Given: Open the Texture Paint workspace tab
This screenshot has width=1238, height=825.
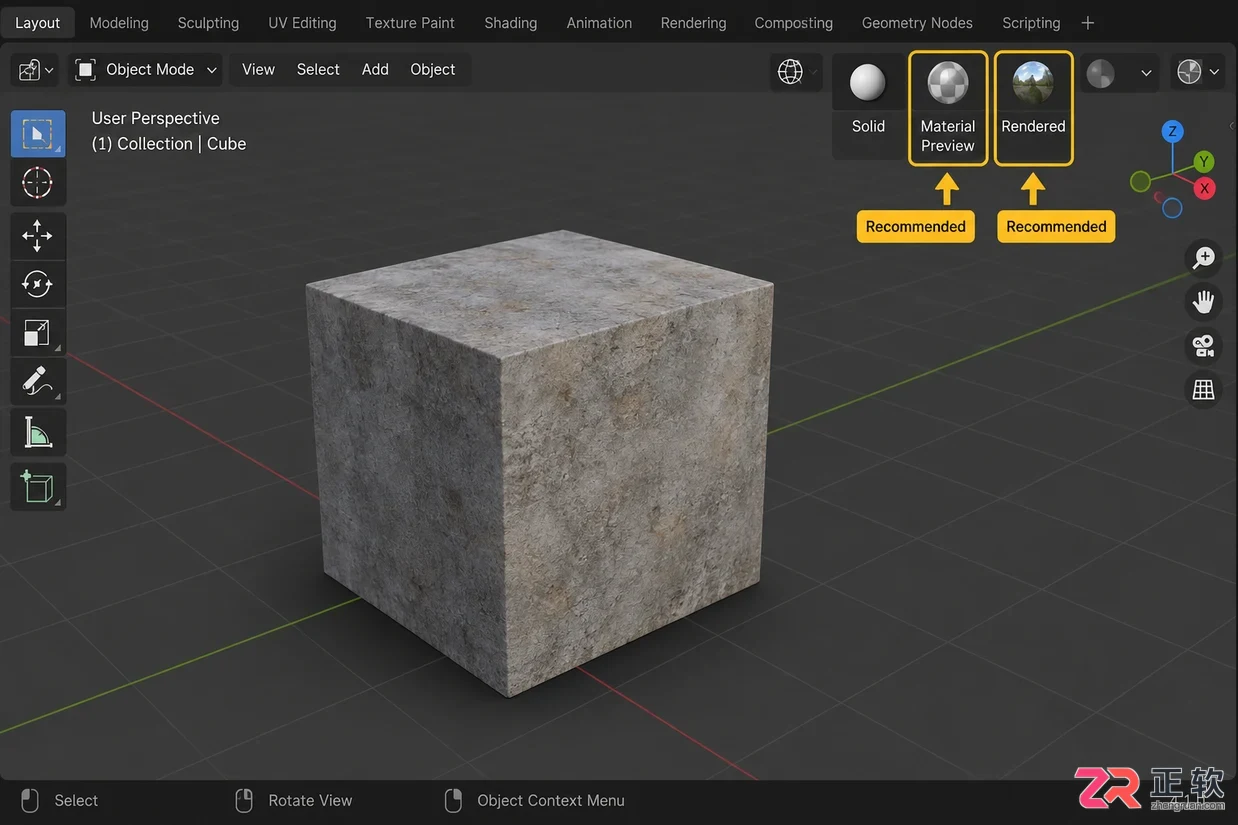Looking at the screenshot, I should tap(410, 22).
